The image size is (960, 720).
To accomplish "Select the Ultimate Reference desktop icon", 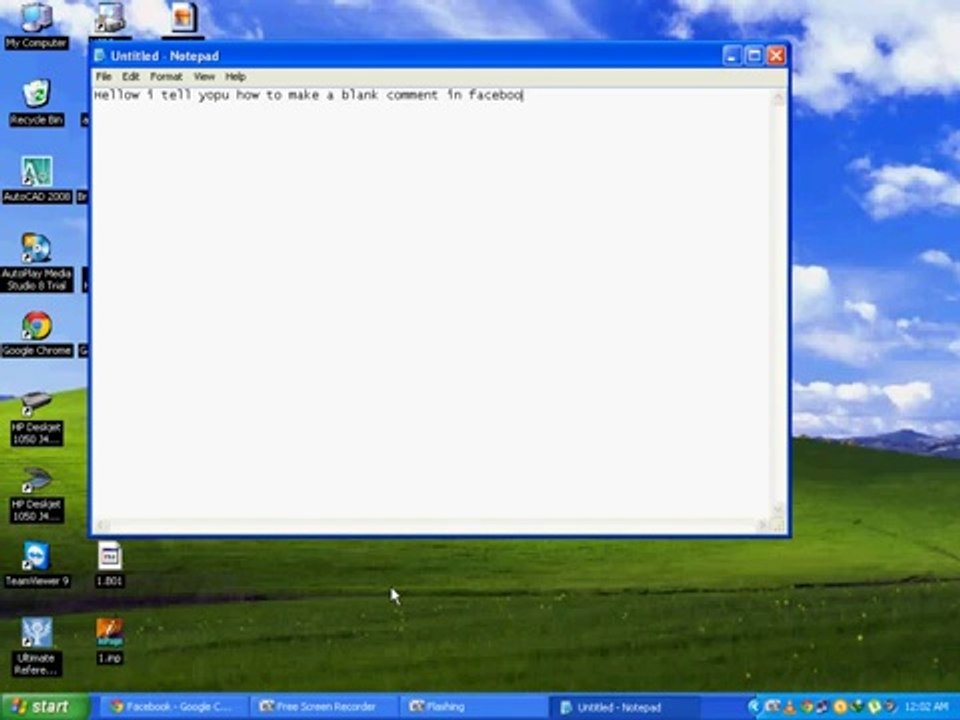I will pyautogui.click(x=37, y=647).
